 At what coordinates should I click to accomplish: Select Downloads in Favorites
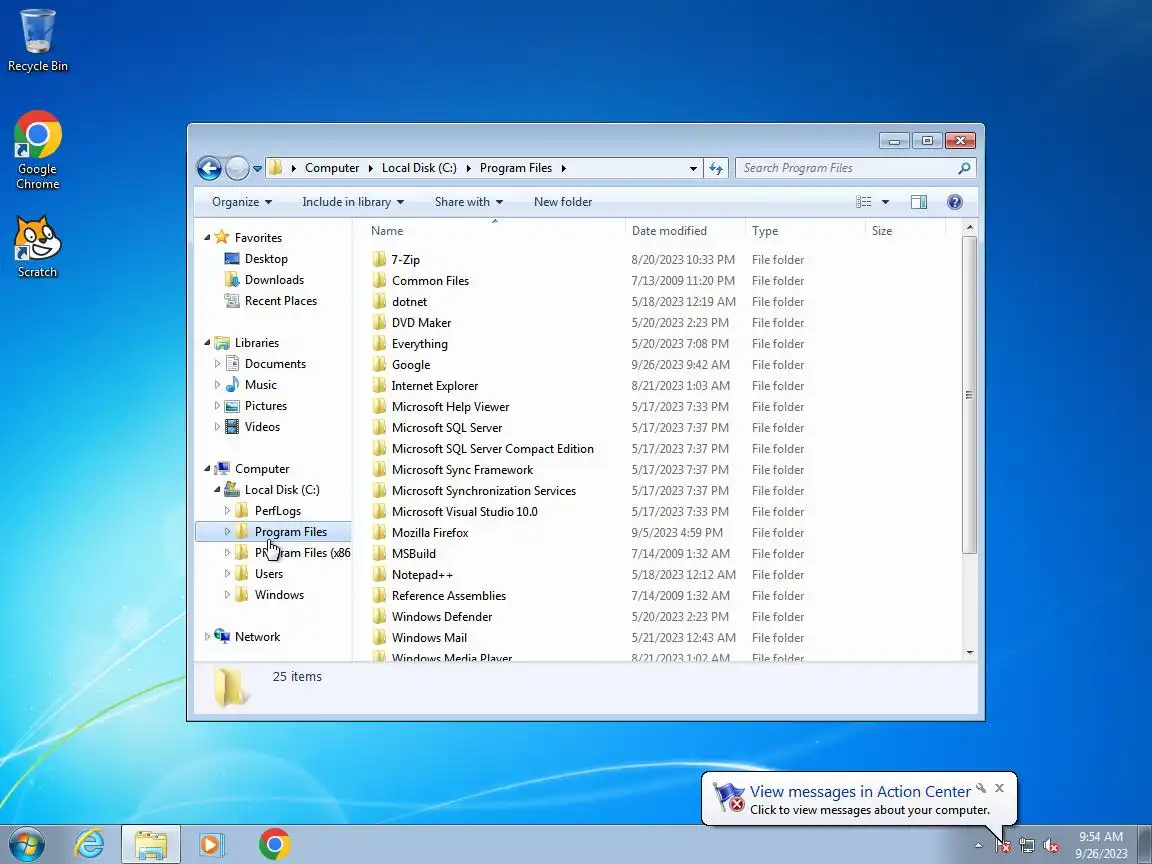[x=274, y=280]
